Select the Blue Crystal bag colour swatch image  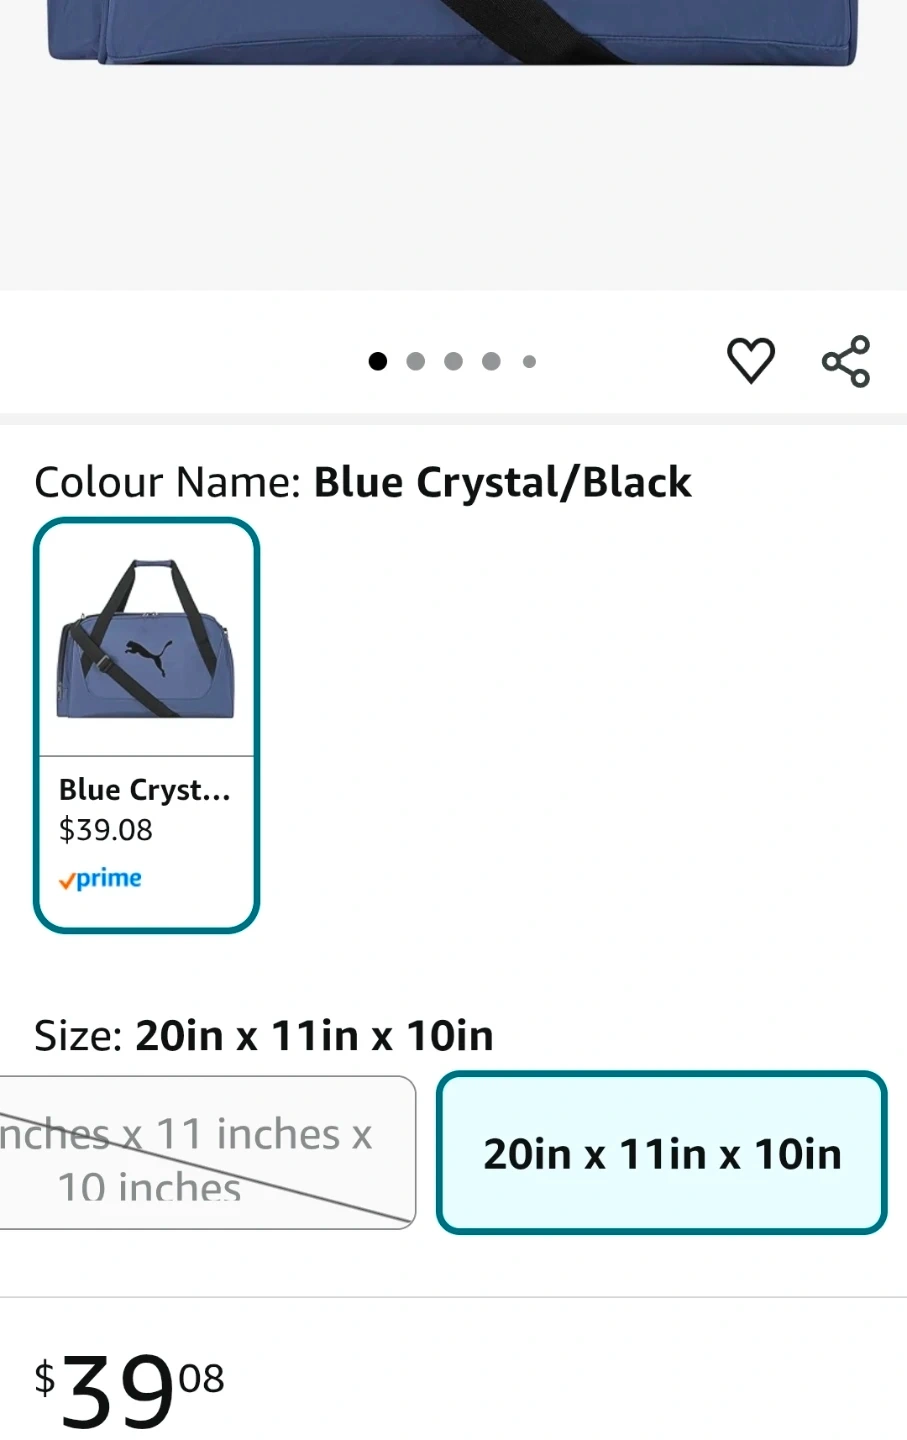[146, 640]
